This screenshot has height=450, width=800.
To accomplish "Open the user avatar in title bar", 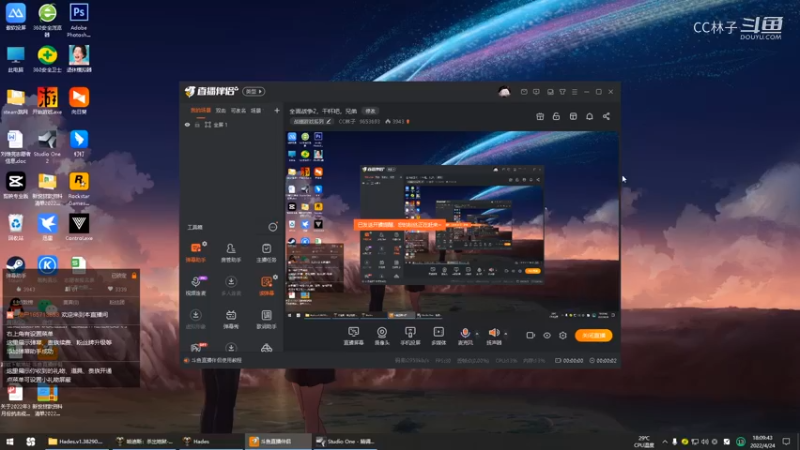I will point(504,92).
